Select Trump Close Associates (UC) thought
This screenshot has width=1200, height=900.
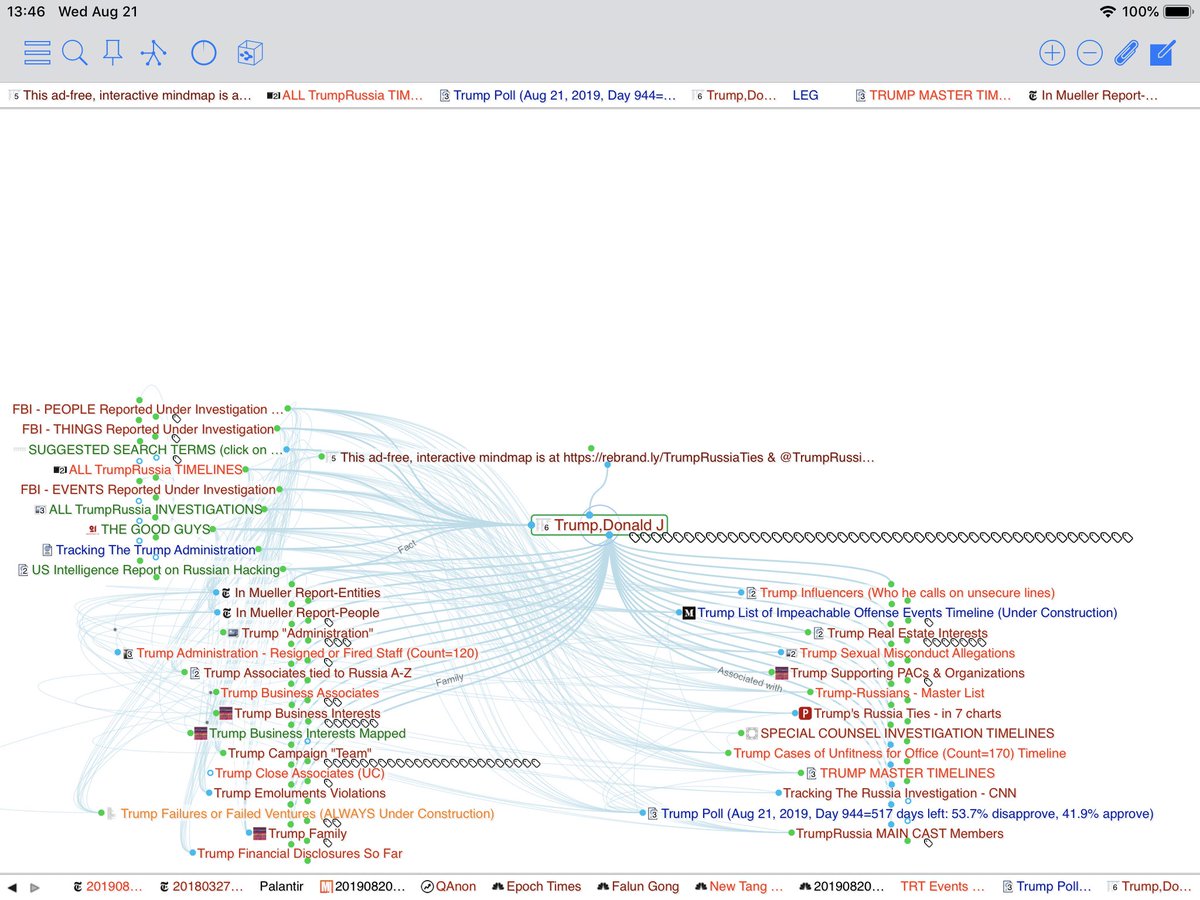pyautogui.click(x=300, y=773)
